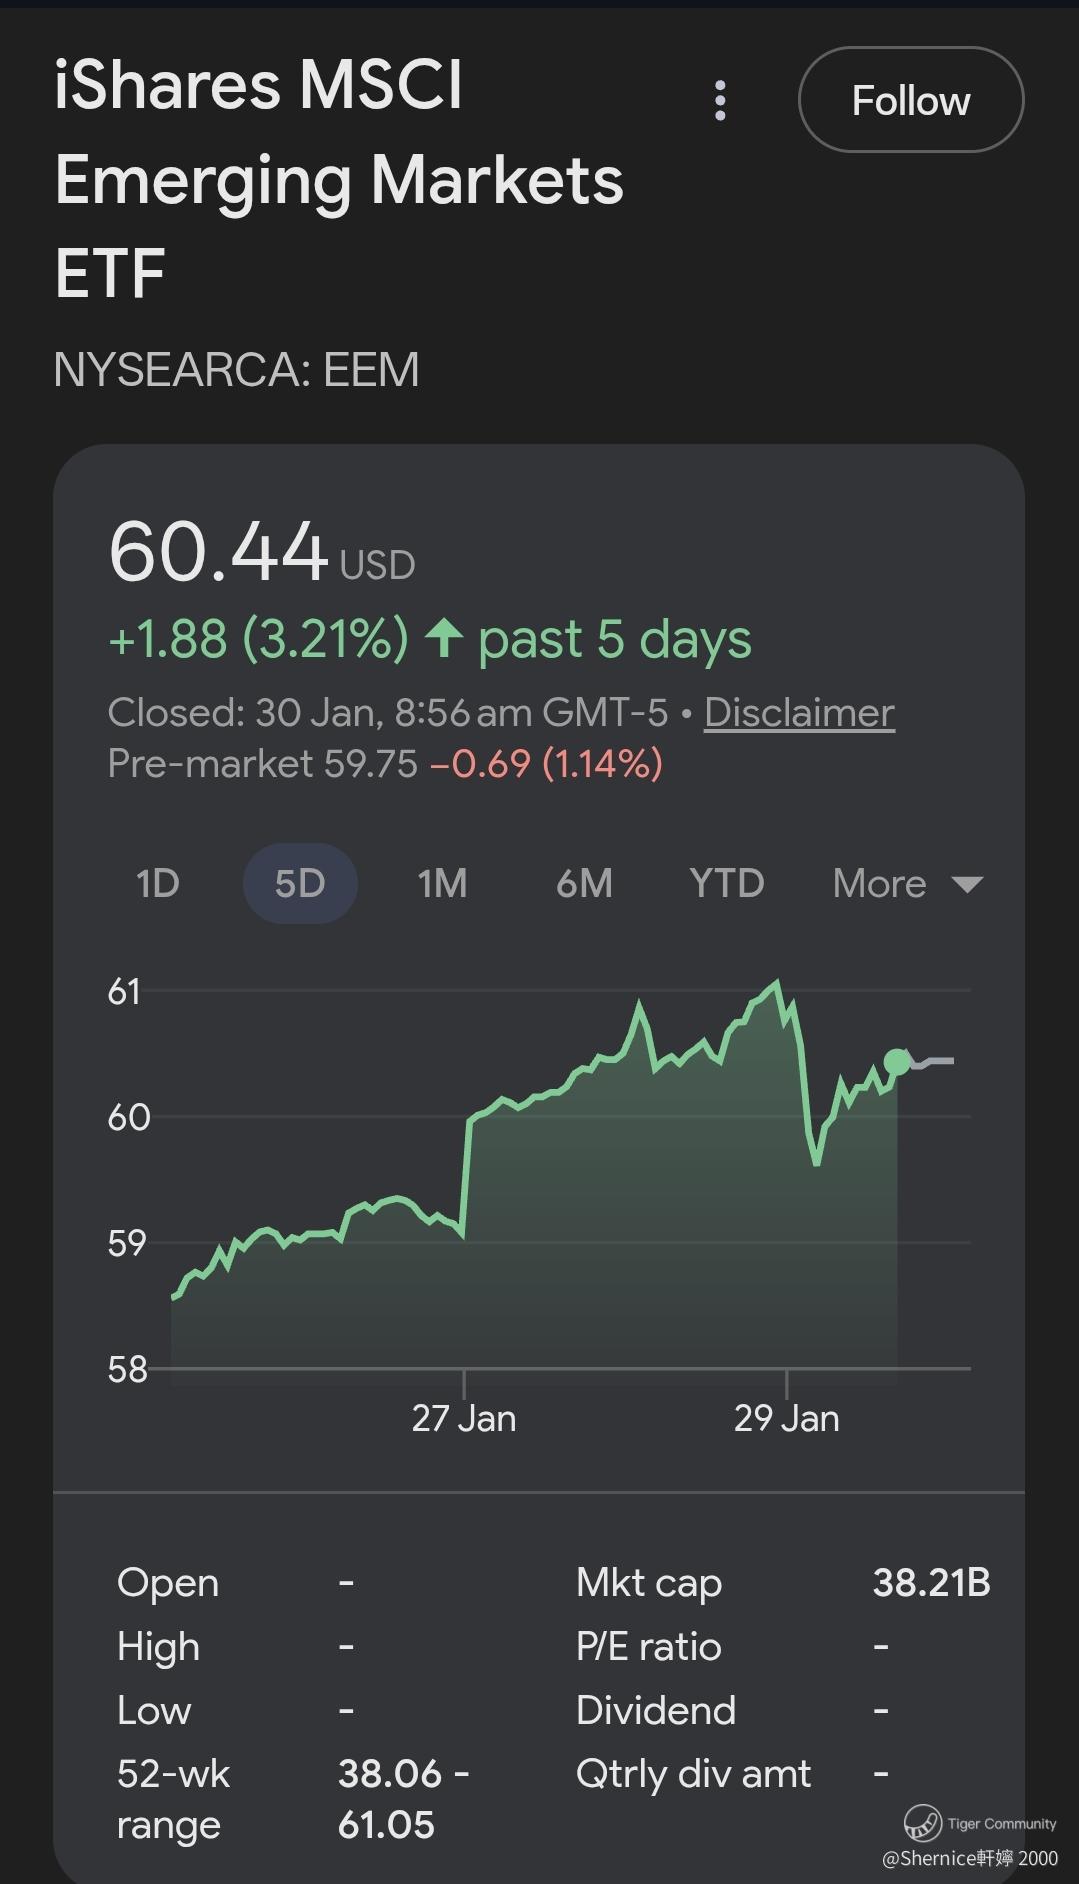Click the green current-price dot on chart
This screenshot has width=1079, height=1884.
897,1061
